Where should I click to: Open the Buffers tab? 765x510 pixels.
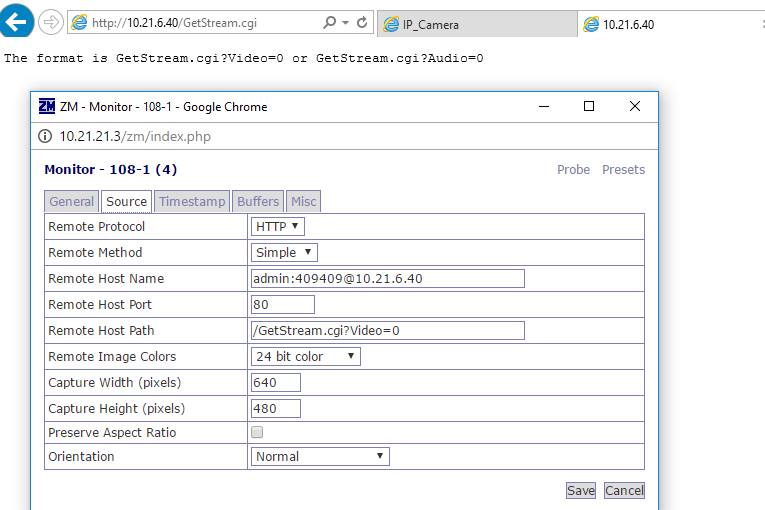[x=258, y=202]
